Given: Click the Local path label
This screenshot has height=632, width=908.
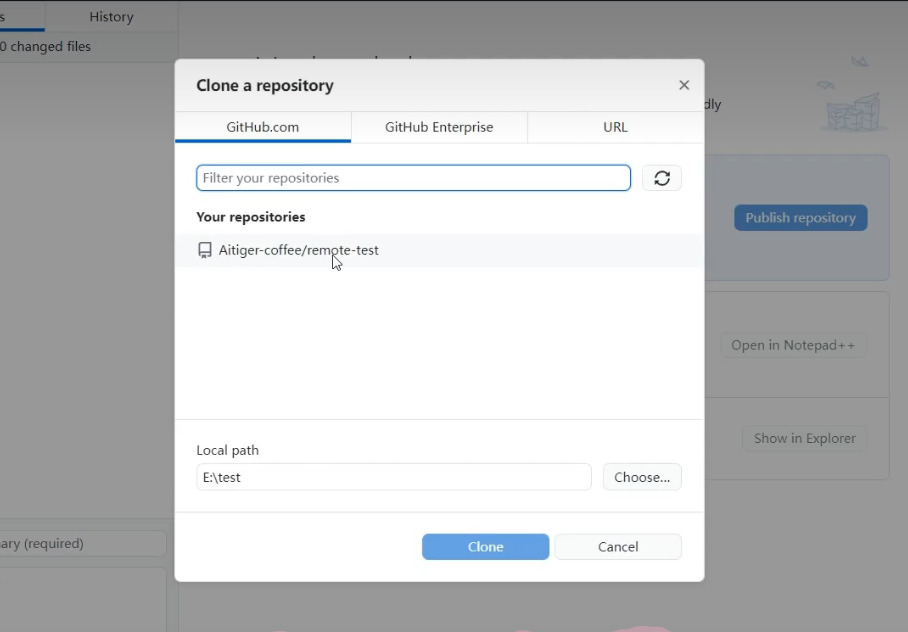Looking at the screenshot, I should tap(228, 450).
